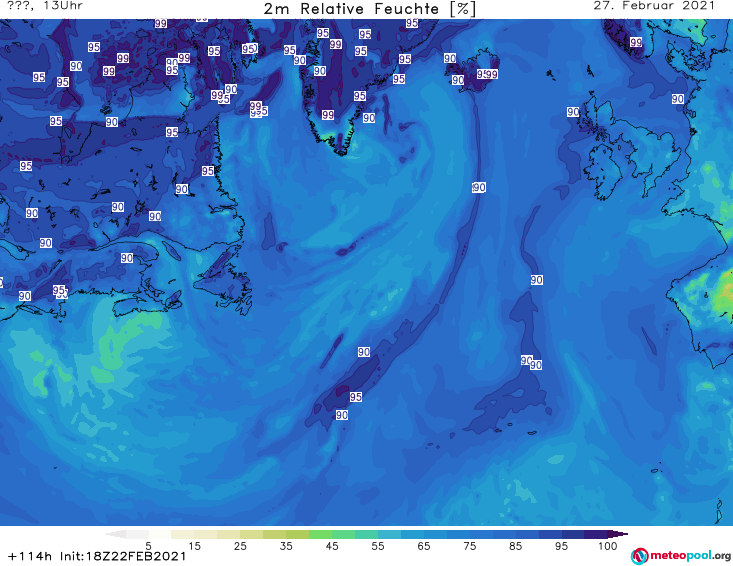Click the legend value "55"
733x566 pixels.
[x=378, y=546]
